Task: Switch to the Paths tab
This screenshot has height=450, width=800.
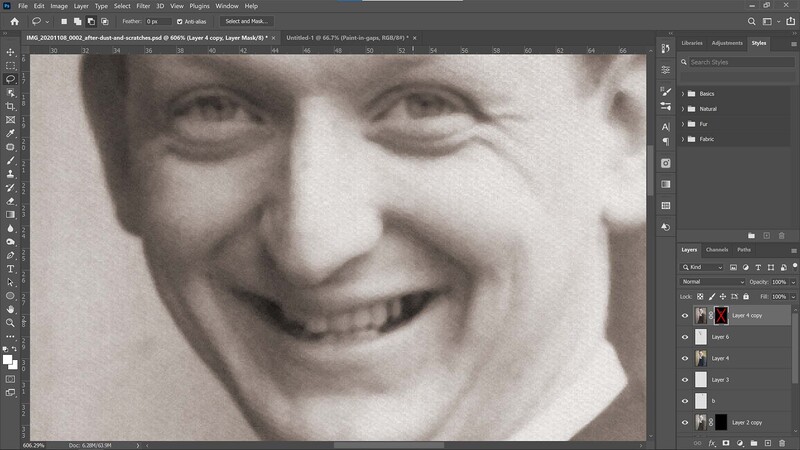Action: click(x=743, y=249)
